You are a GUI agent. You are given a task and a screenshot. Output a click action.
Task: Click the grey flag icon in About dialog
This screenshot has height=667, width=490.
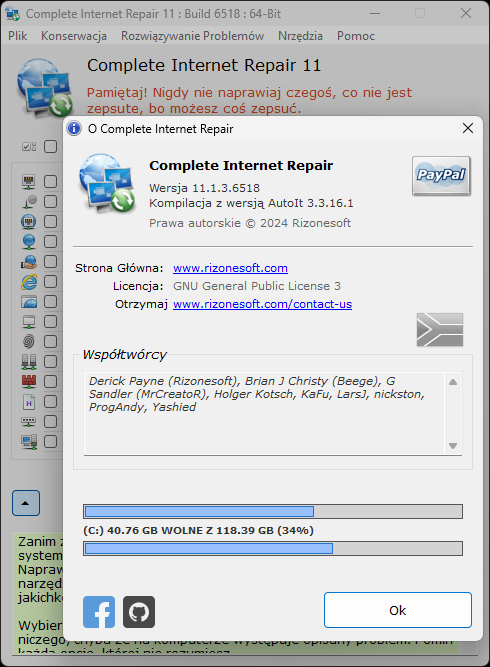(x=440, y=330)
